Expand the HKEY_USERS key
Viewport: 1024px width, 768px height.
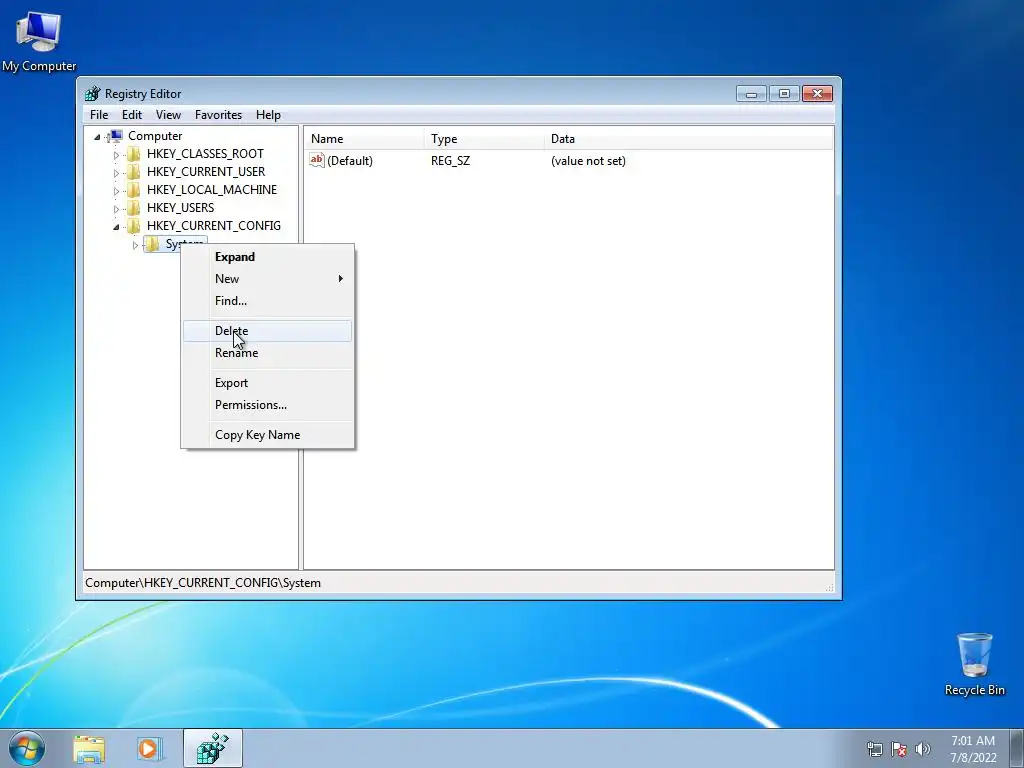pos(116,209)
